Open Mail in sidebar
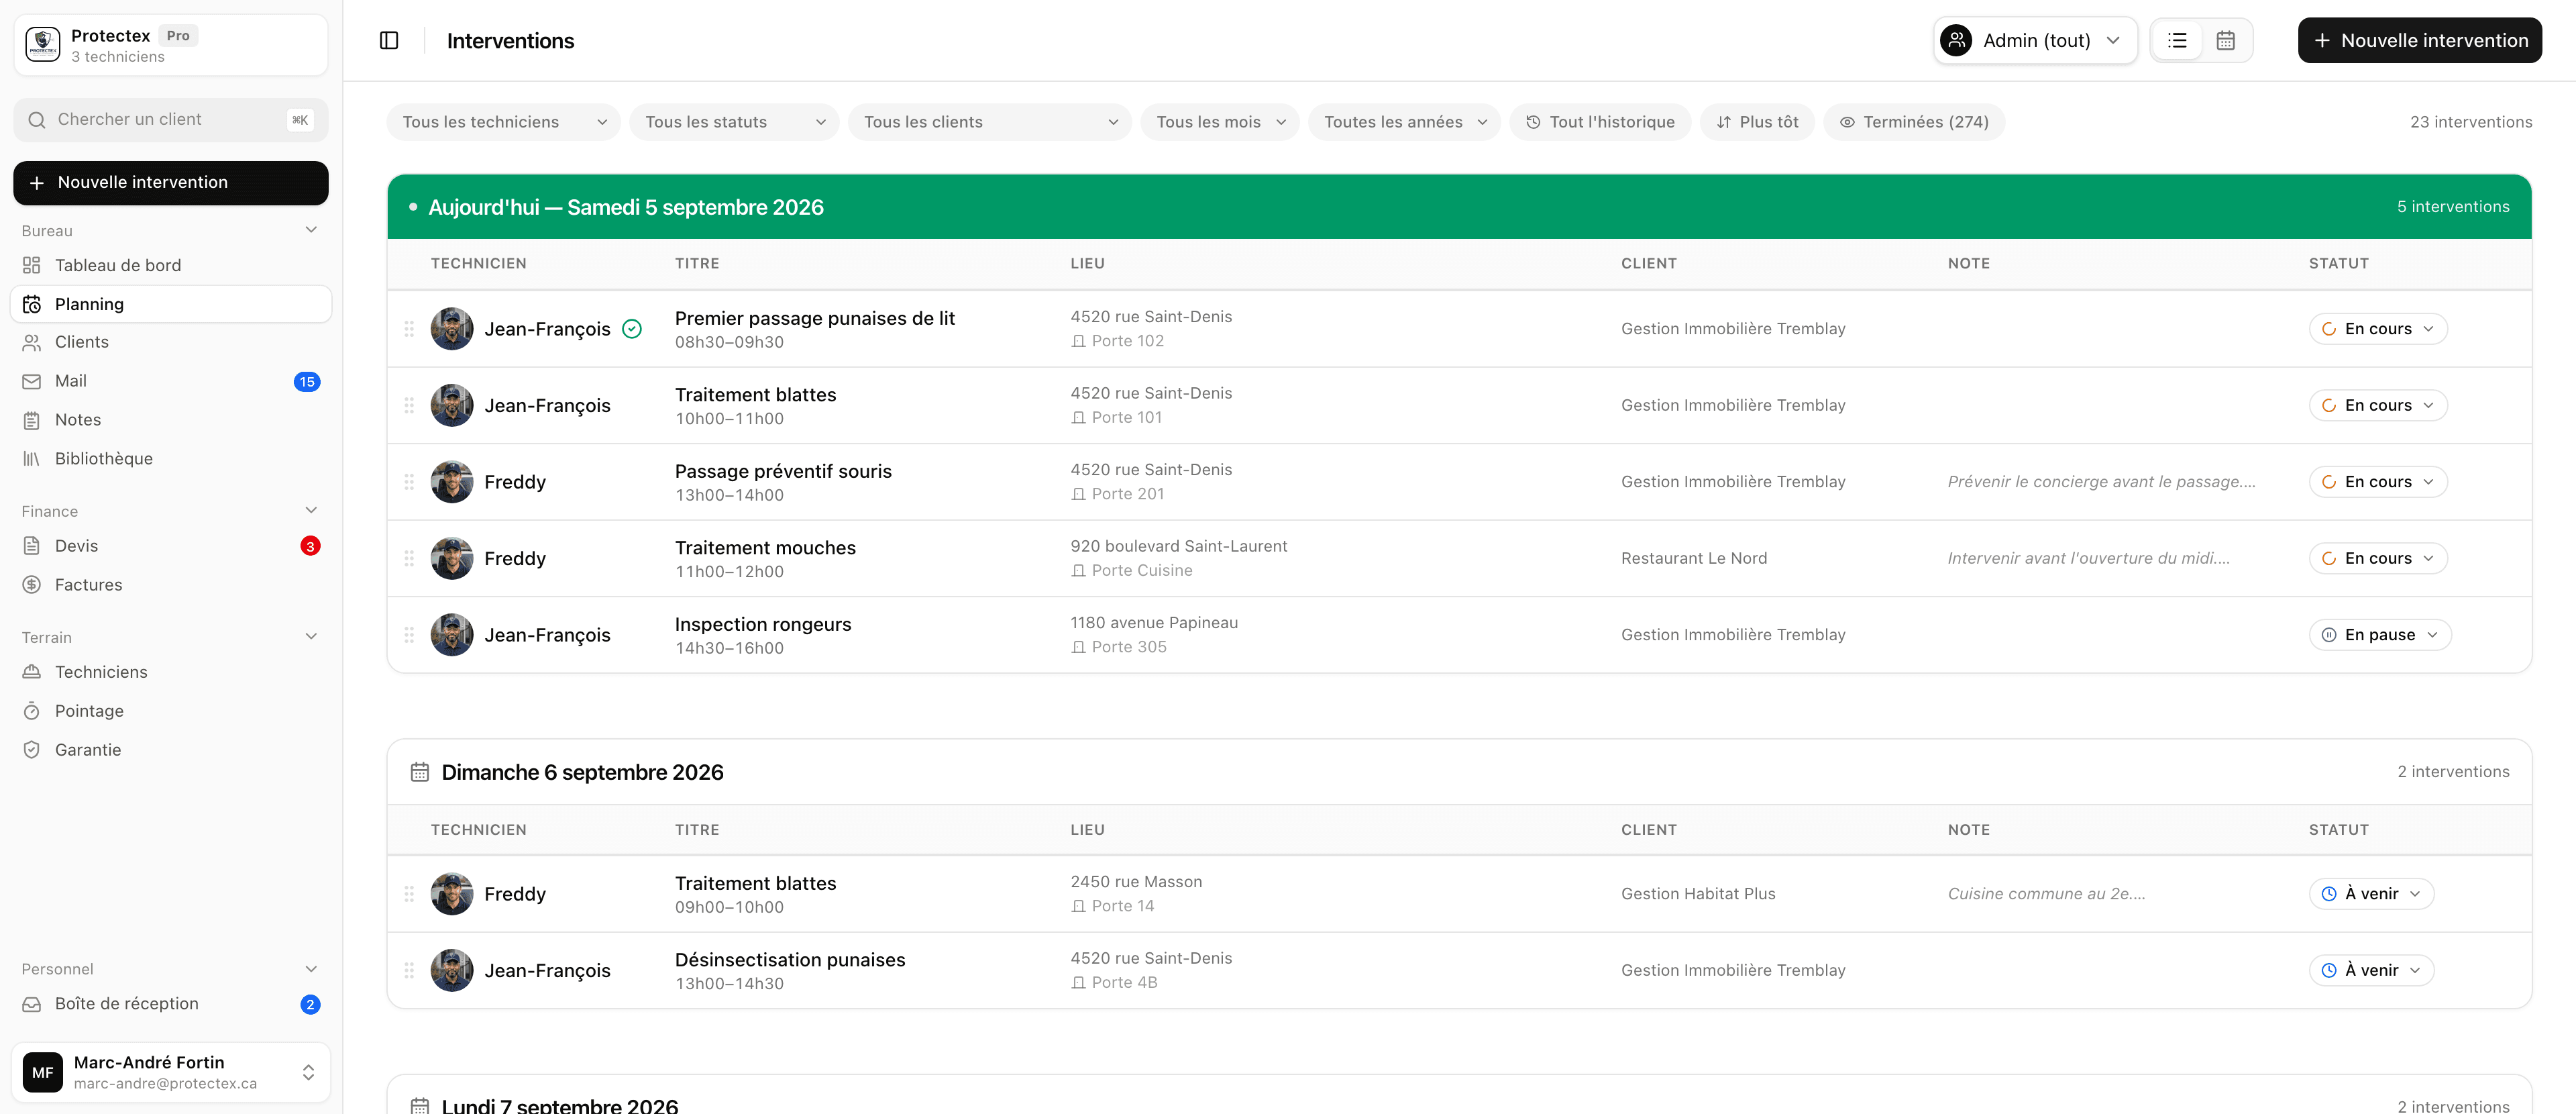Screen dimensions: 2576x1114 click(170, 381)
